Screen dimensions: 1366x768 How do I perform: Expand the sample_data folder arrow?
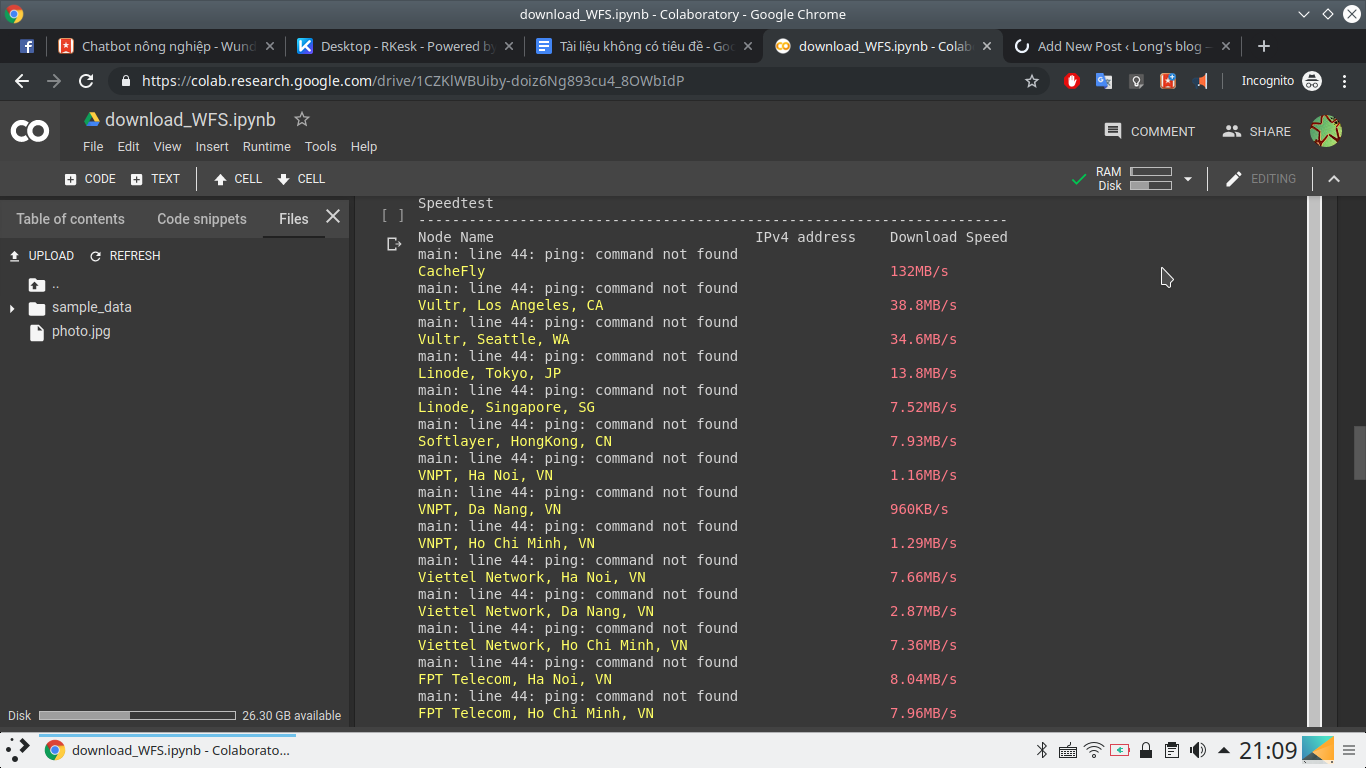pyautogui.click(x=12, y=308)
